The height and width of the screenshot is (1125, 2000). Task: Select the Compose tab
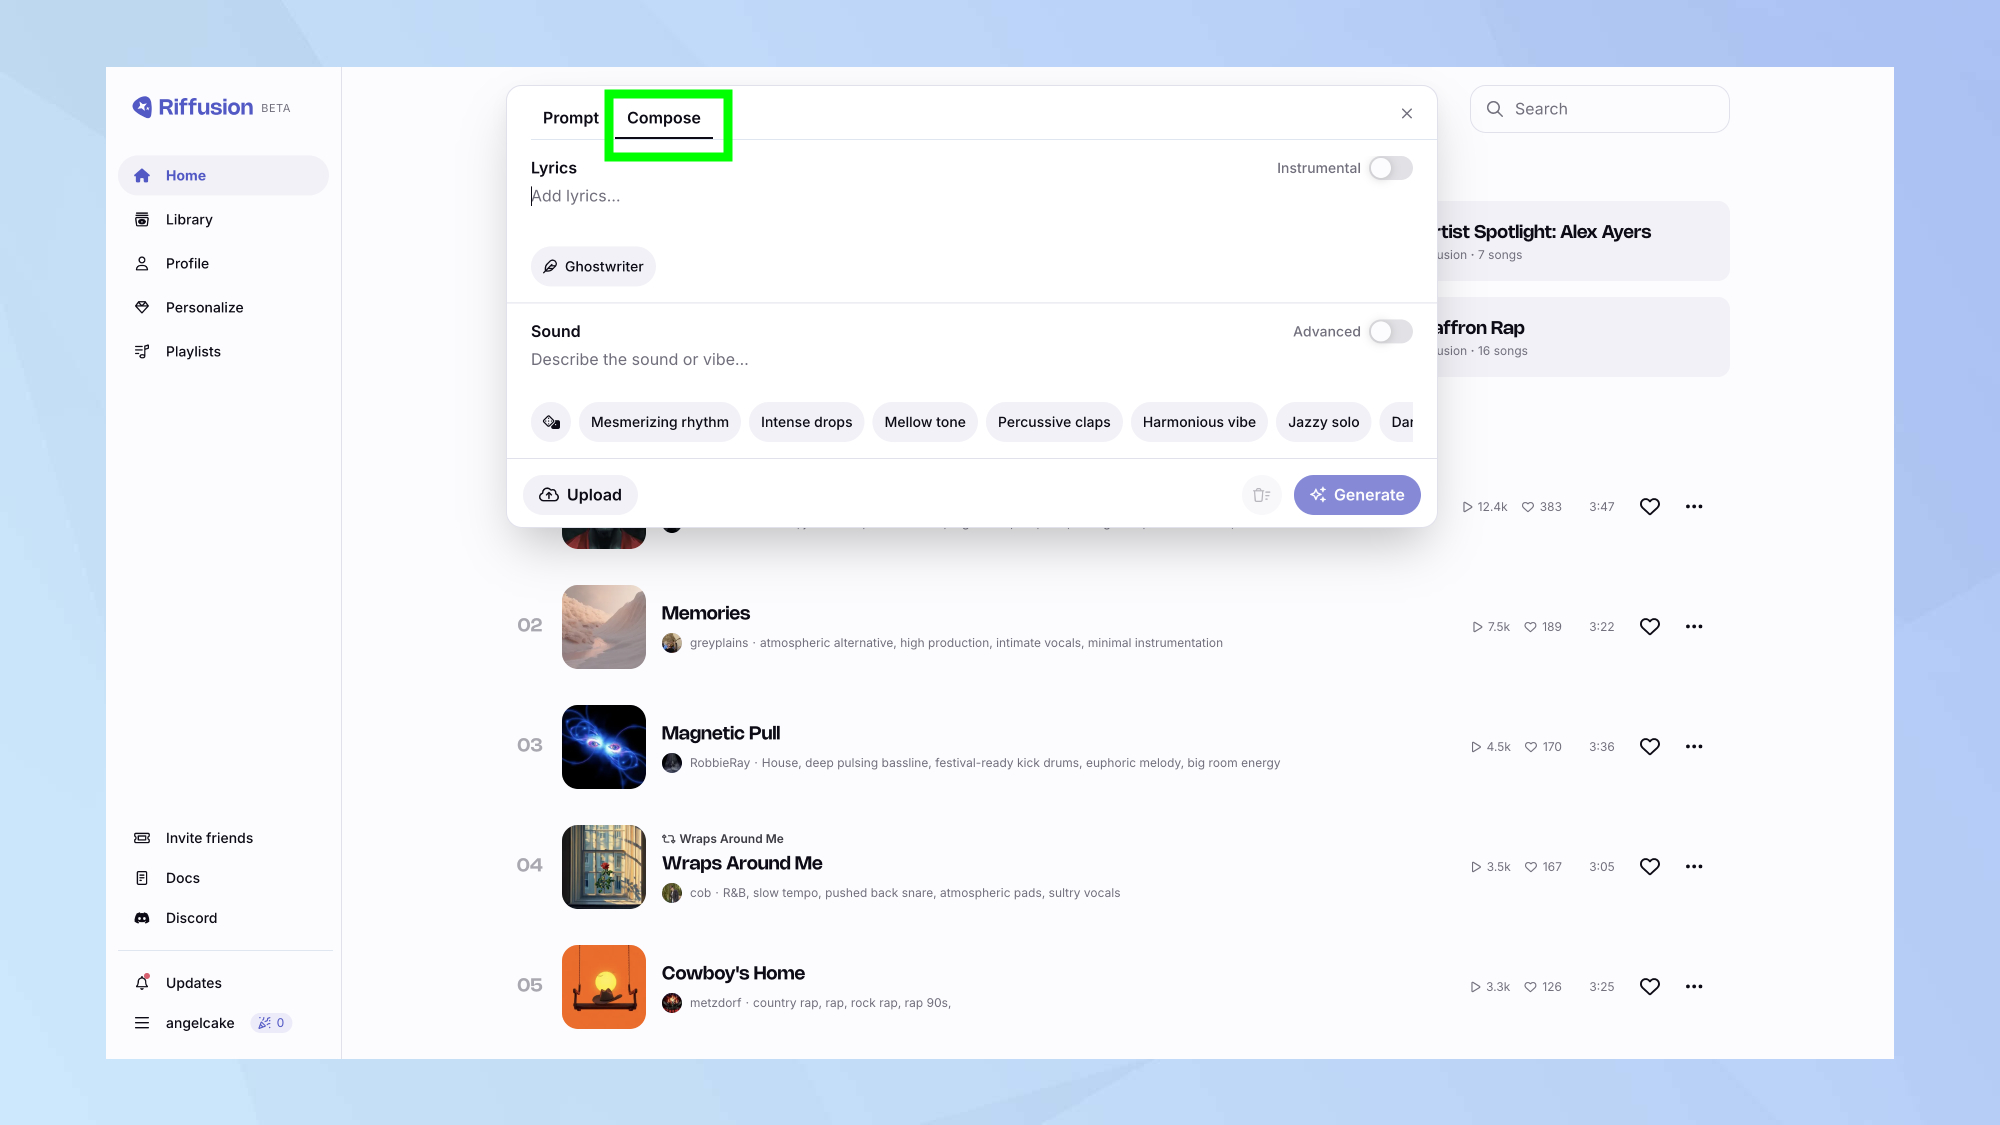pos(663,118)
